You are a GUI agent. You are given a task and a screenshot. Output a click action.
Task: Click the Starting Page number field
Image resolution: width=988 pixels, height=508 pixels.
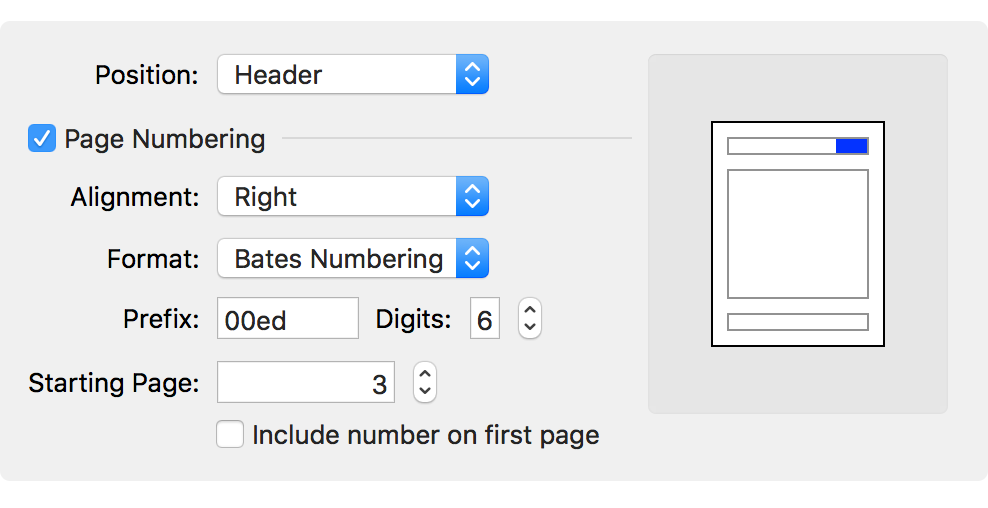click(306, 383)
